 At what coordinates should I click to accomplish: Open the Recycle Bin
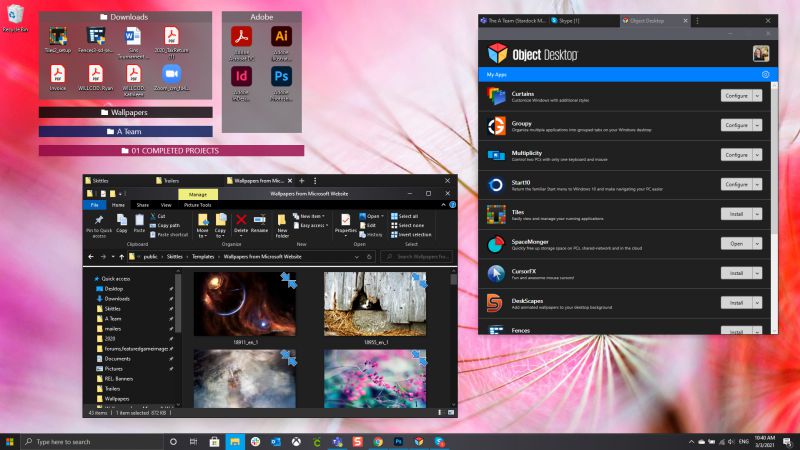[x=13, y=18]
